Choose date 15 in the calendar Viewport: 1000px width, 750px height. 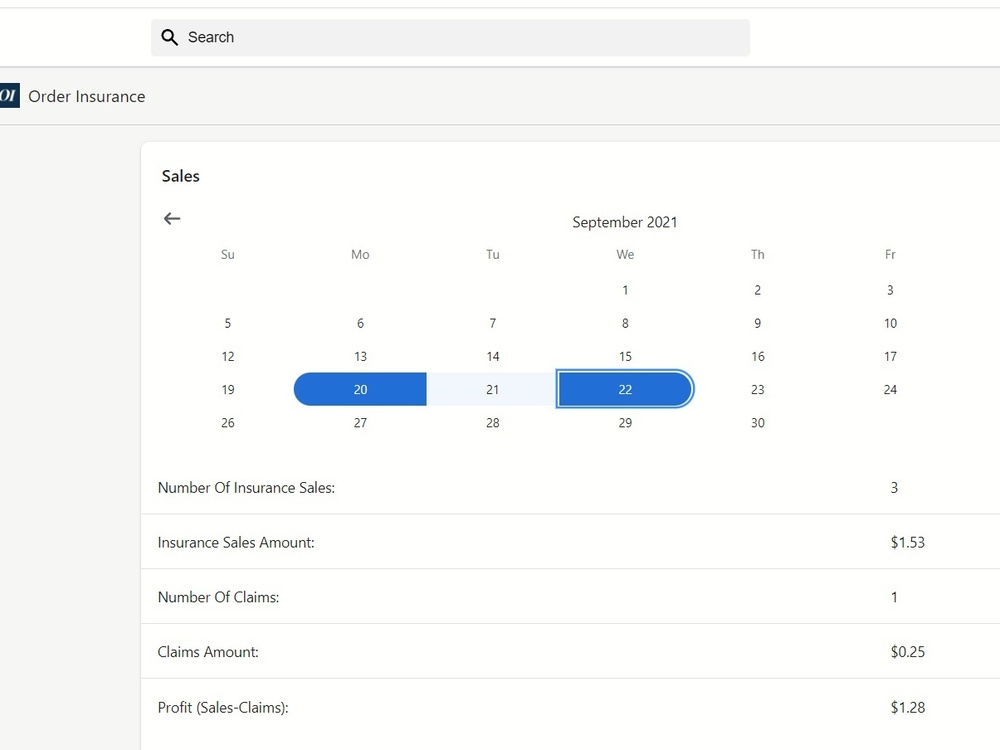[625, 357]
